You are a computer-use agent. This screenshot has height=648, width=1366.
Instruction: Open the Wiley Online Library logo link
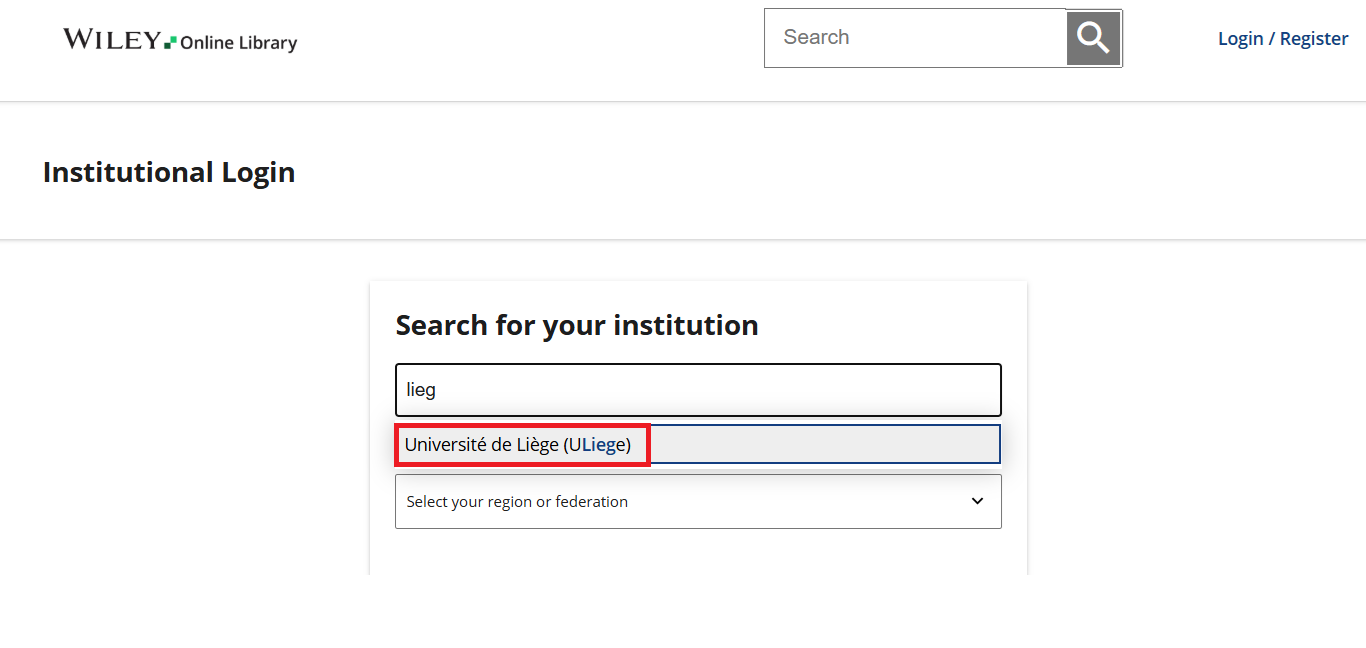point(180,40)
